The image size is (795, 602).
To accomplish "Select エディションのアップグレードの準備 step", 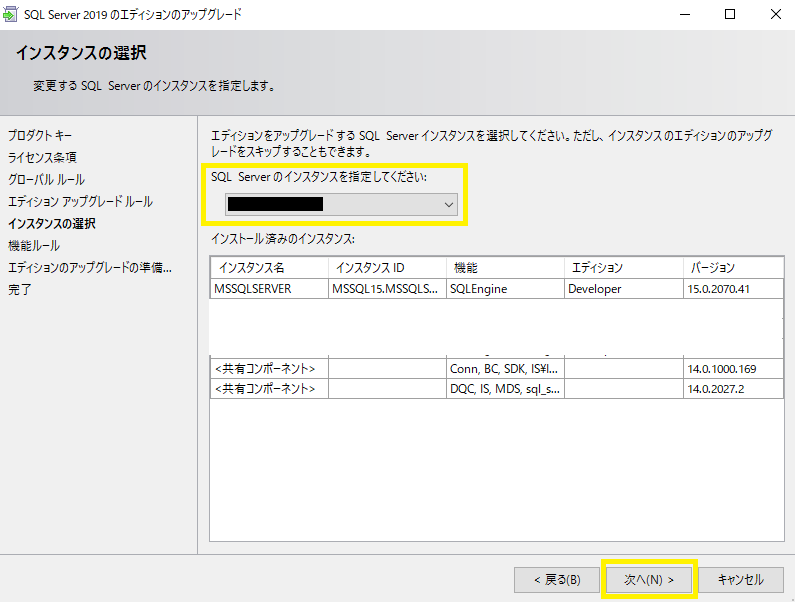I will click(90, 267).
